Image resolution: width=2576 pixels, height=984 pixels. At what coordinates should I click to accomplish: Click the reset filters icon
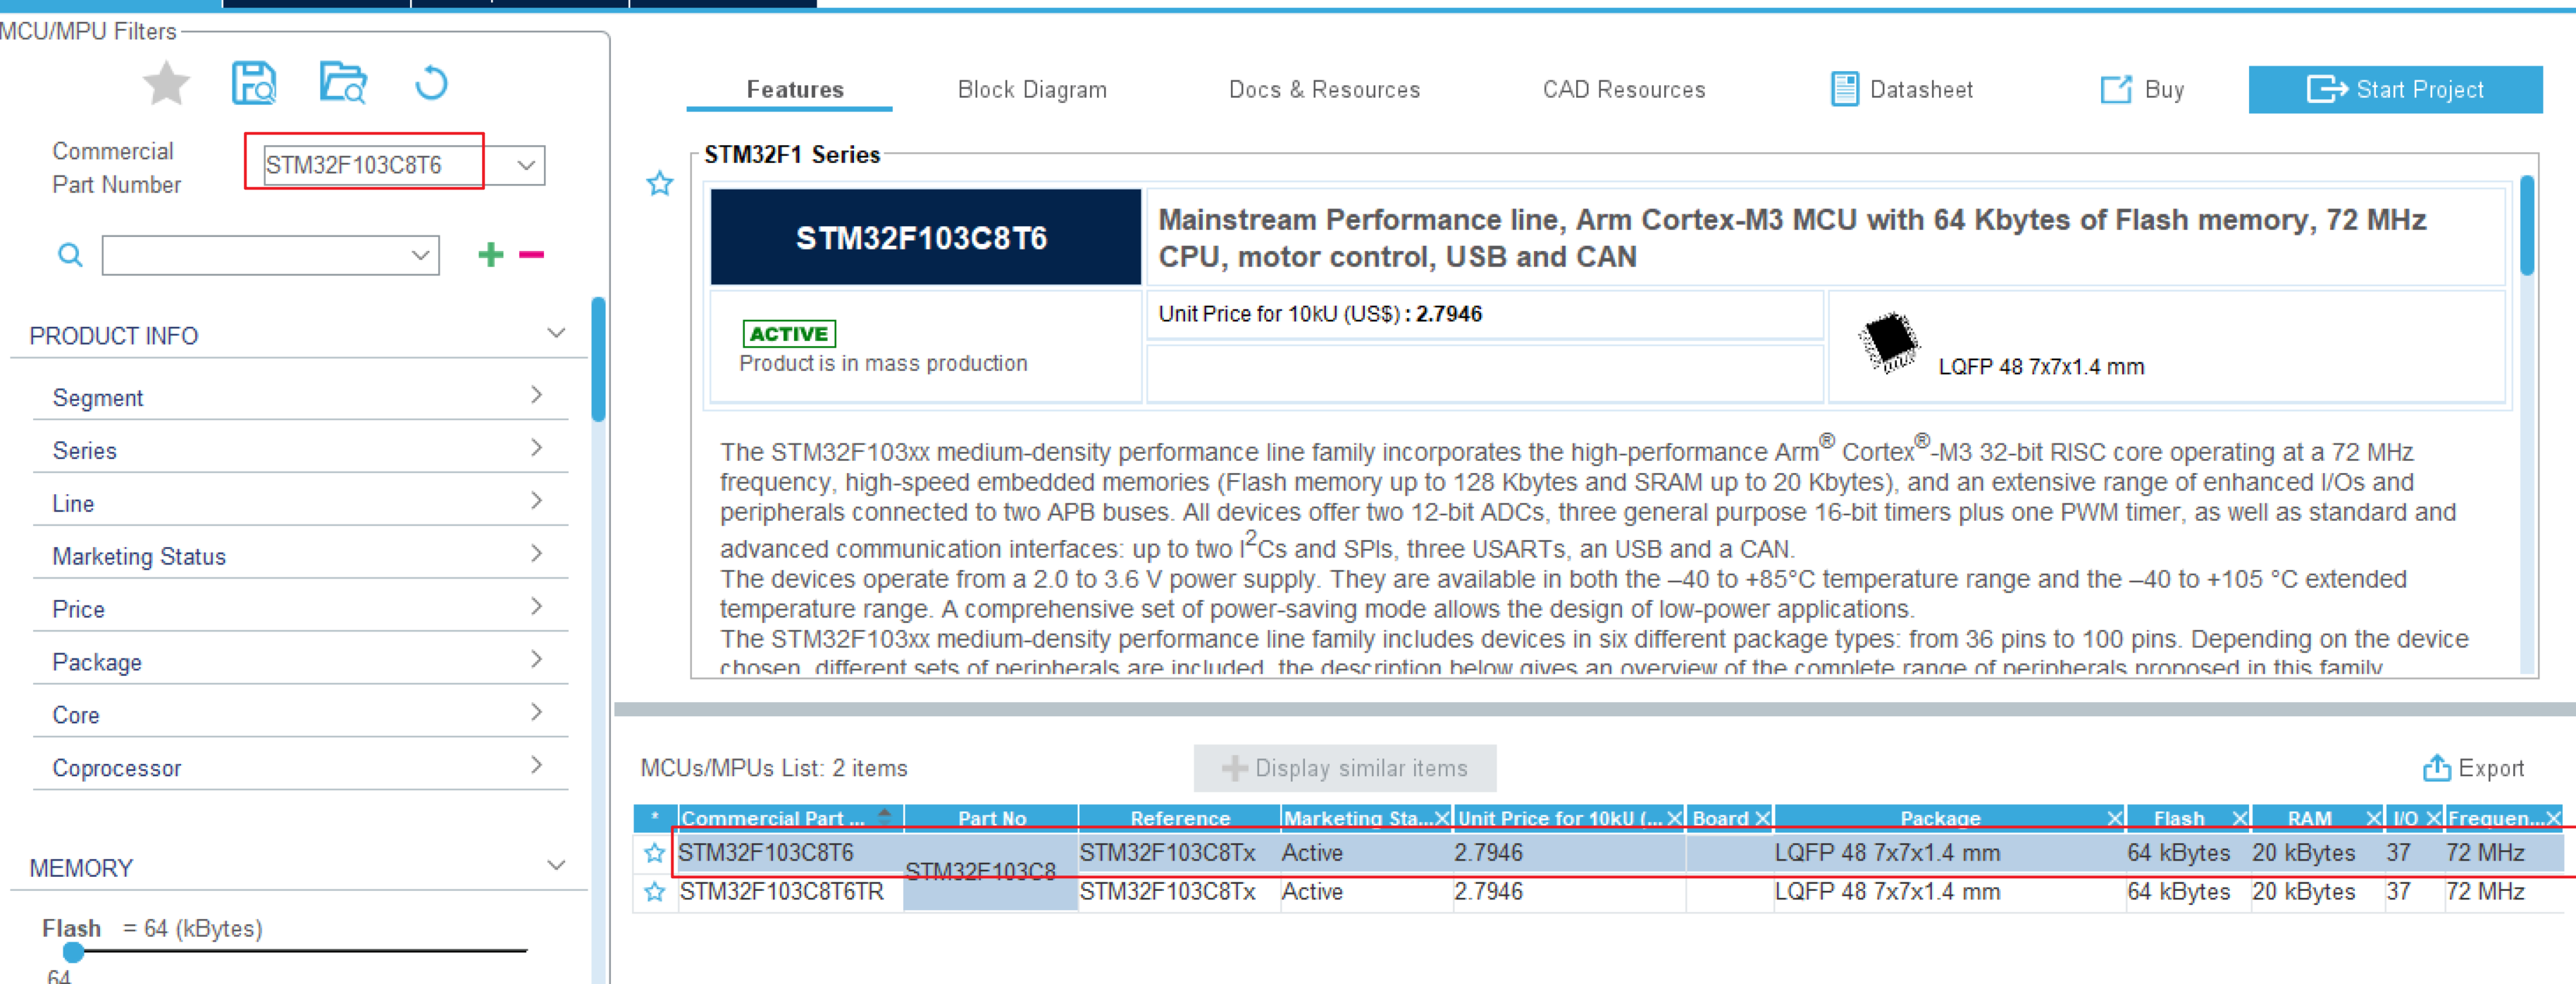(x=431, y=83)
